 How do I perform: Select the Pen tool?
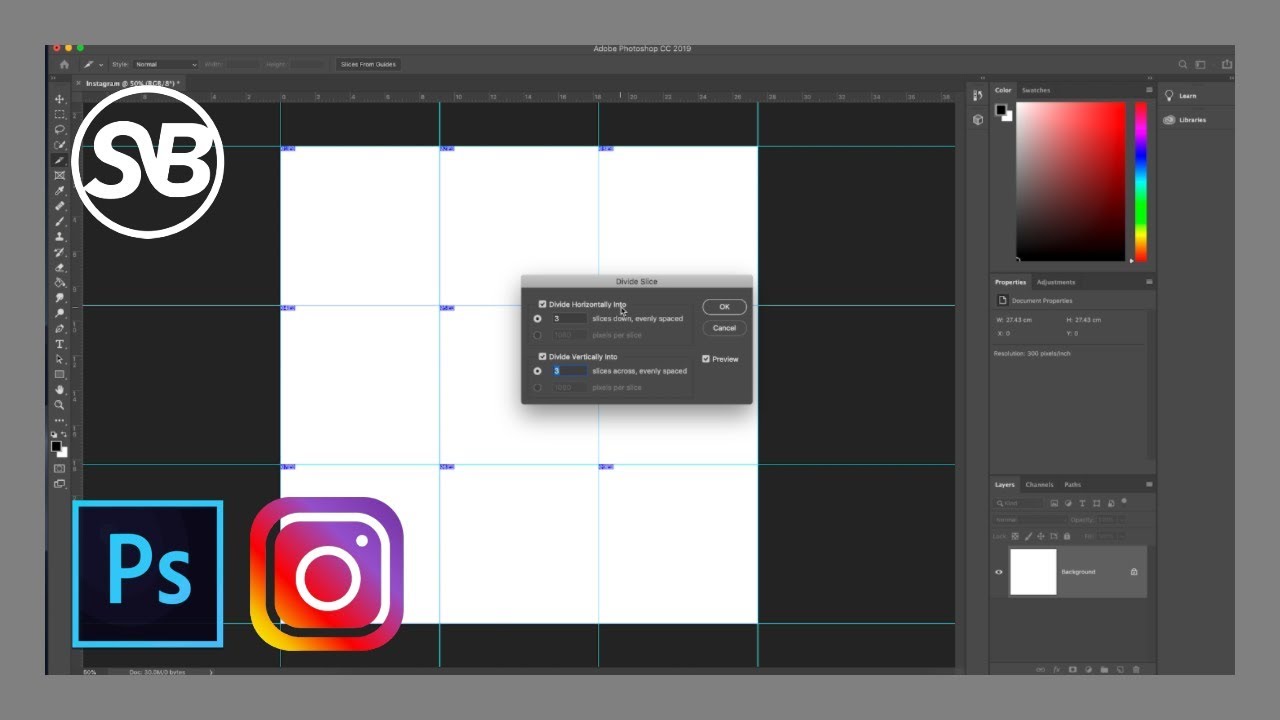[60, 329]
